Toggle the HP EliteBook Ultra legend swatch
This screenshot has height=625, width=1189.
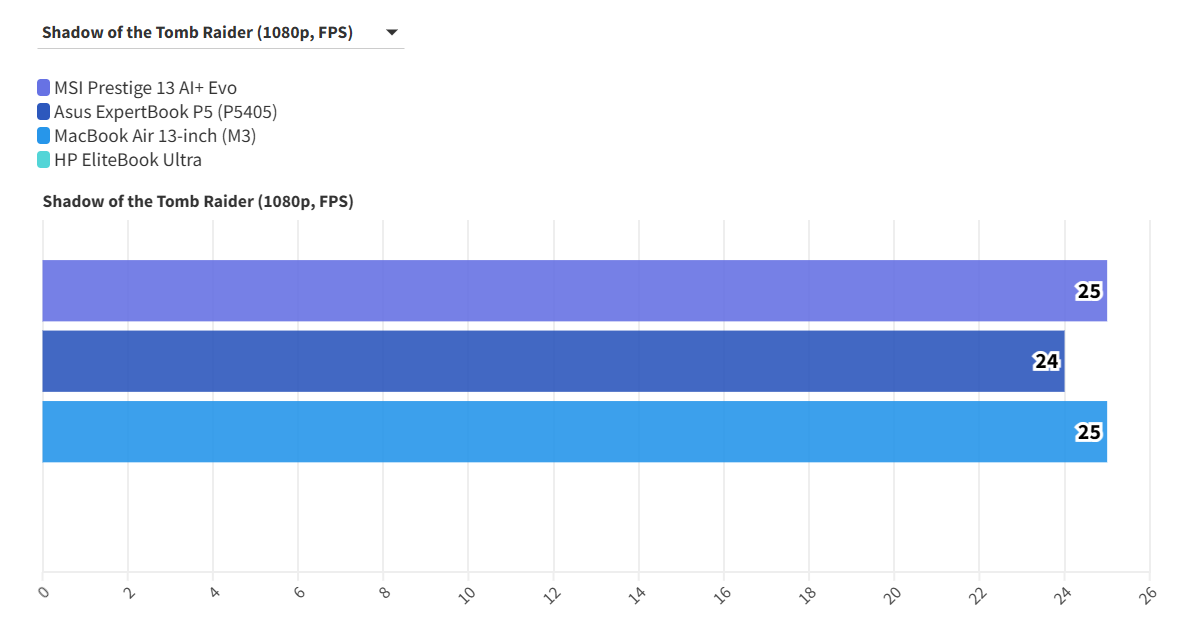[x=43, y=160]
